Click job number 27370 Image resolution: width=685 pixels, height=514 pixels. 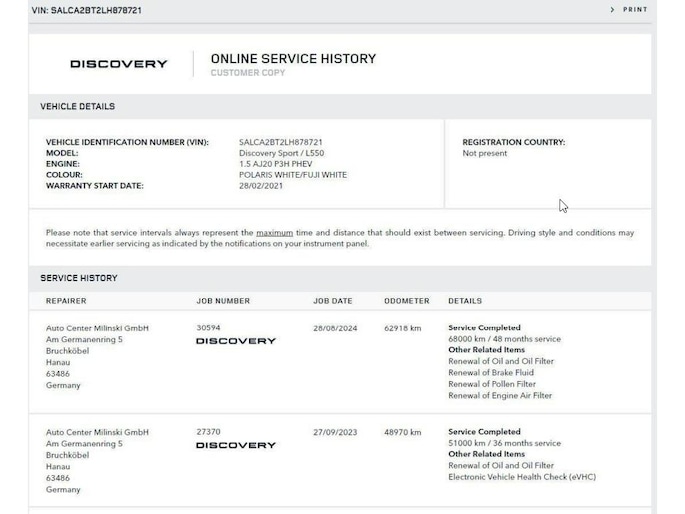tap(208, 431)
